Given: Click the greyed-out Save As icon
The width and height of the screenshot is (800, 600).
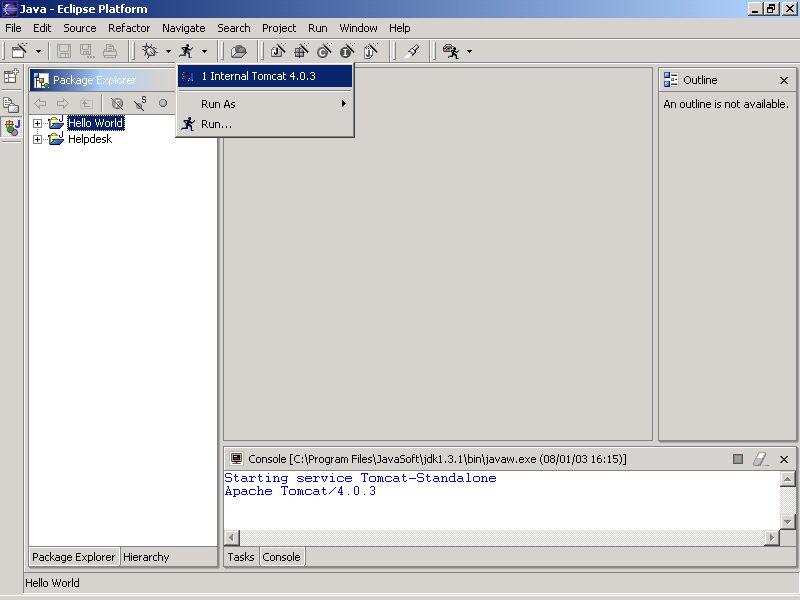Looking at the screenshot, I should (87, 51).
